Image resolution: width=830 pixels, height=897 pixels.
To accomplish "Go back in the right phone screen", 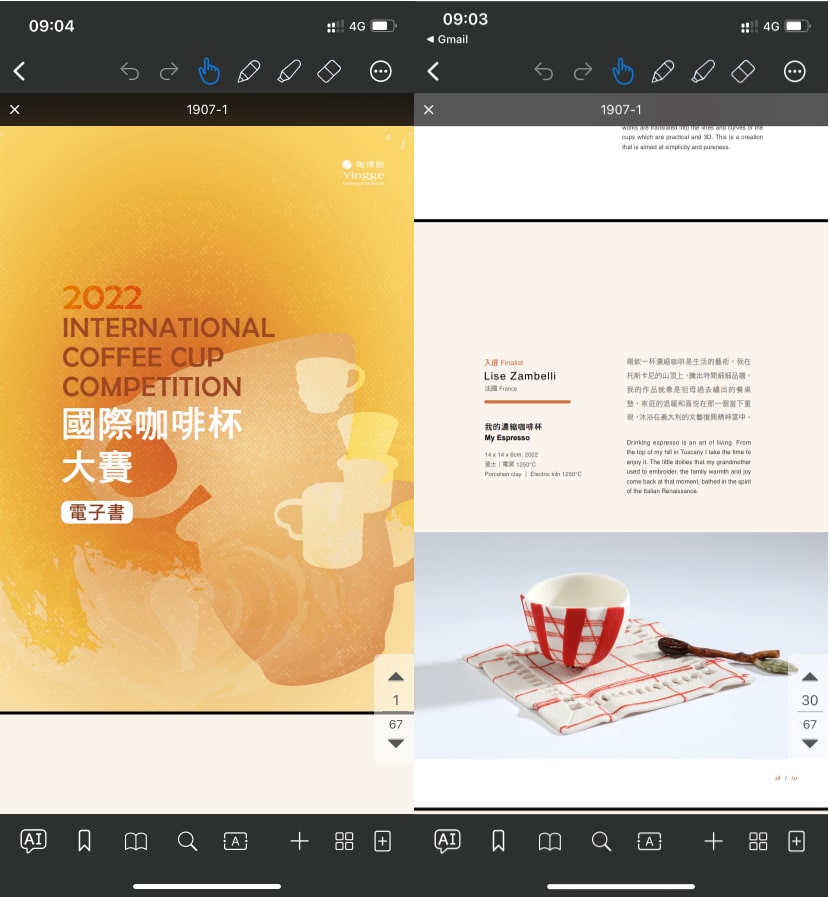I will 434,72.
